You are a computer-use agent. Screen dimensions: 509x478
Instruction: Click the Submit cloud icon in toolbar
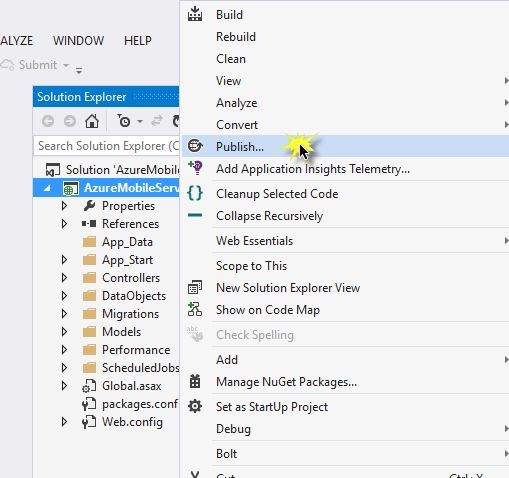[x=7, y=65]
